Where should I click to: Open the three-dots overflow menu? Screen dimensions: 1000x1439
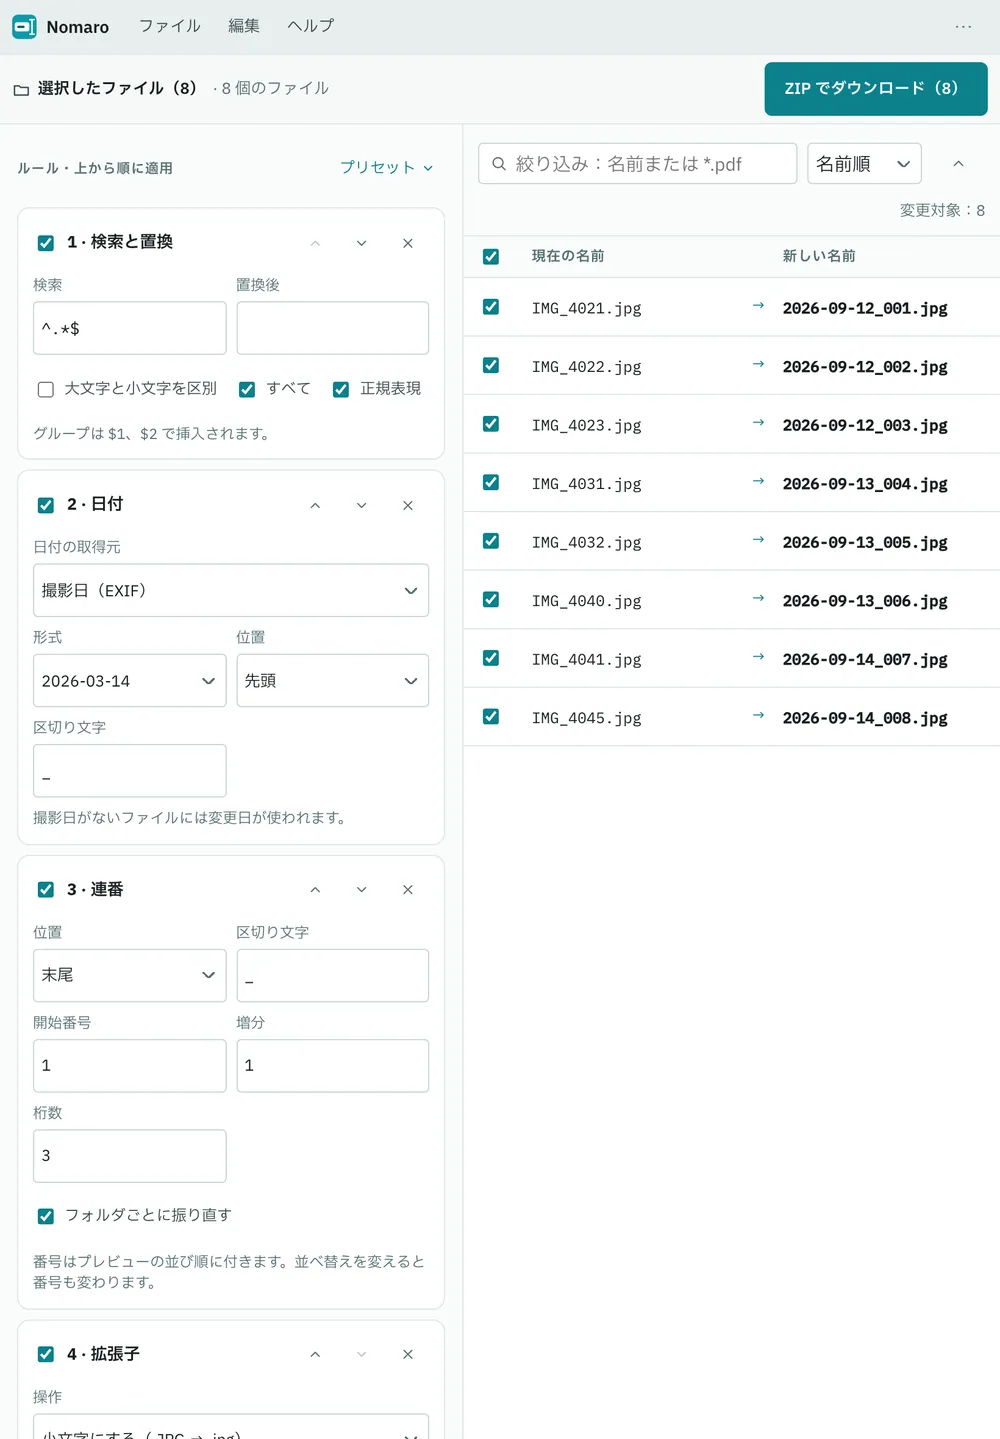coord(963,27)
